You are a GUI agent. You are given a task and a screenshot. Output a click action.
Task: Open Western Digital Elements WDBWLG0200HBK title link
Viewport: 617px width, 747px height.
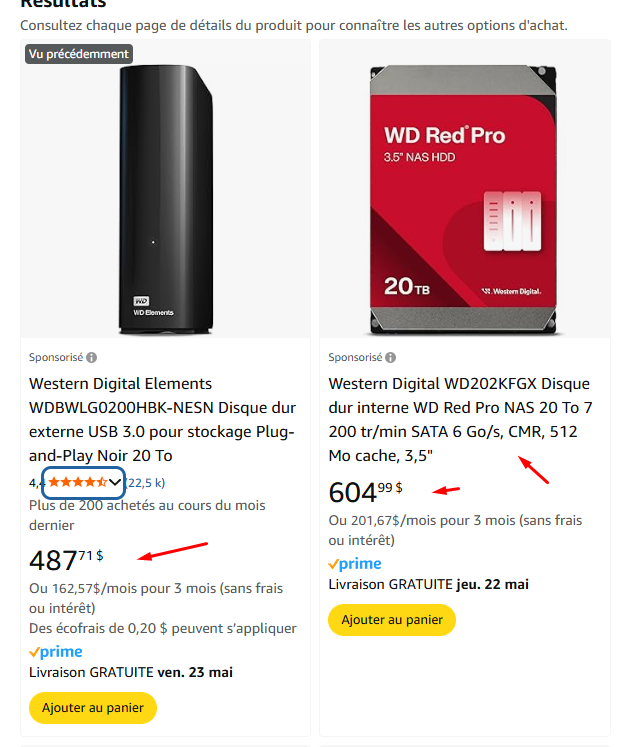pyautogui.click(x=162, y=420)
